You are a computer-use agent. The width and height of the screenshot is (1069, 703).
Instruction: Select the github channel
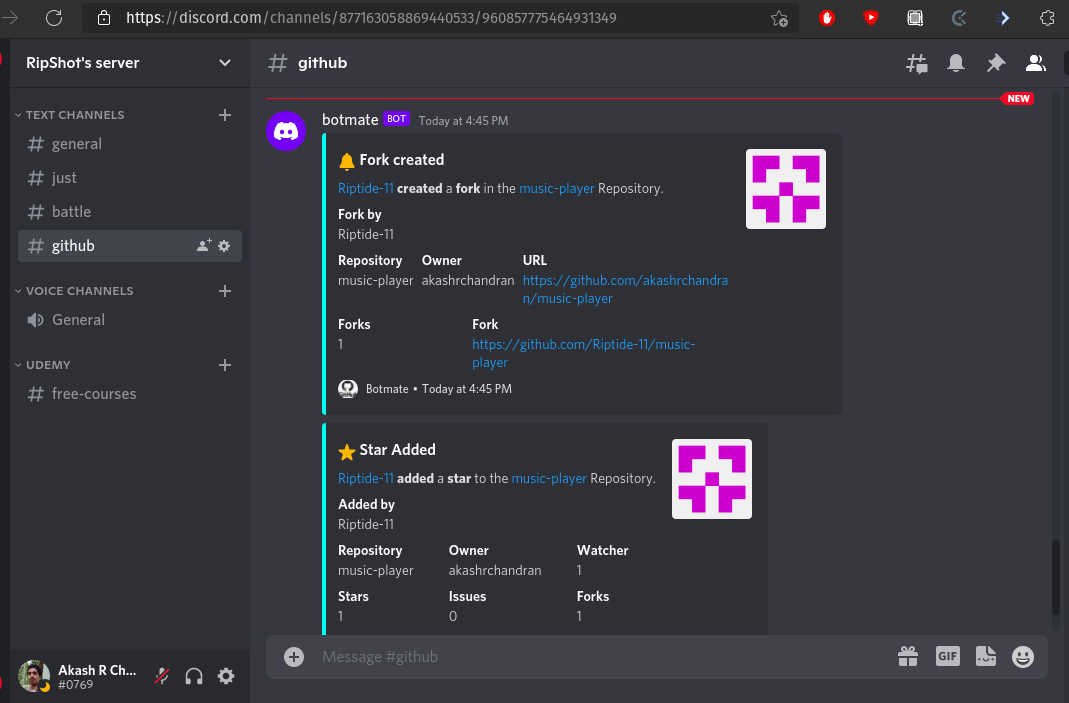130,245
